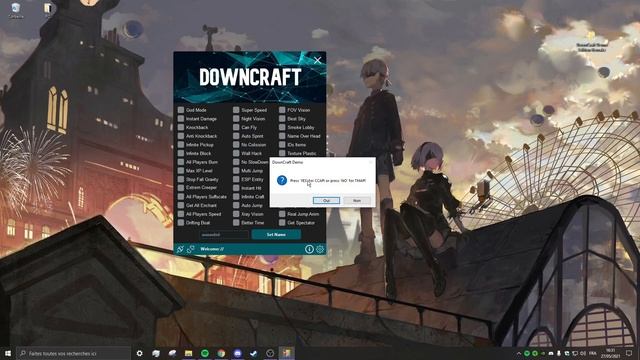Close the DownCraft window with the X

(x=318, y=60)
